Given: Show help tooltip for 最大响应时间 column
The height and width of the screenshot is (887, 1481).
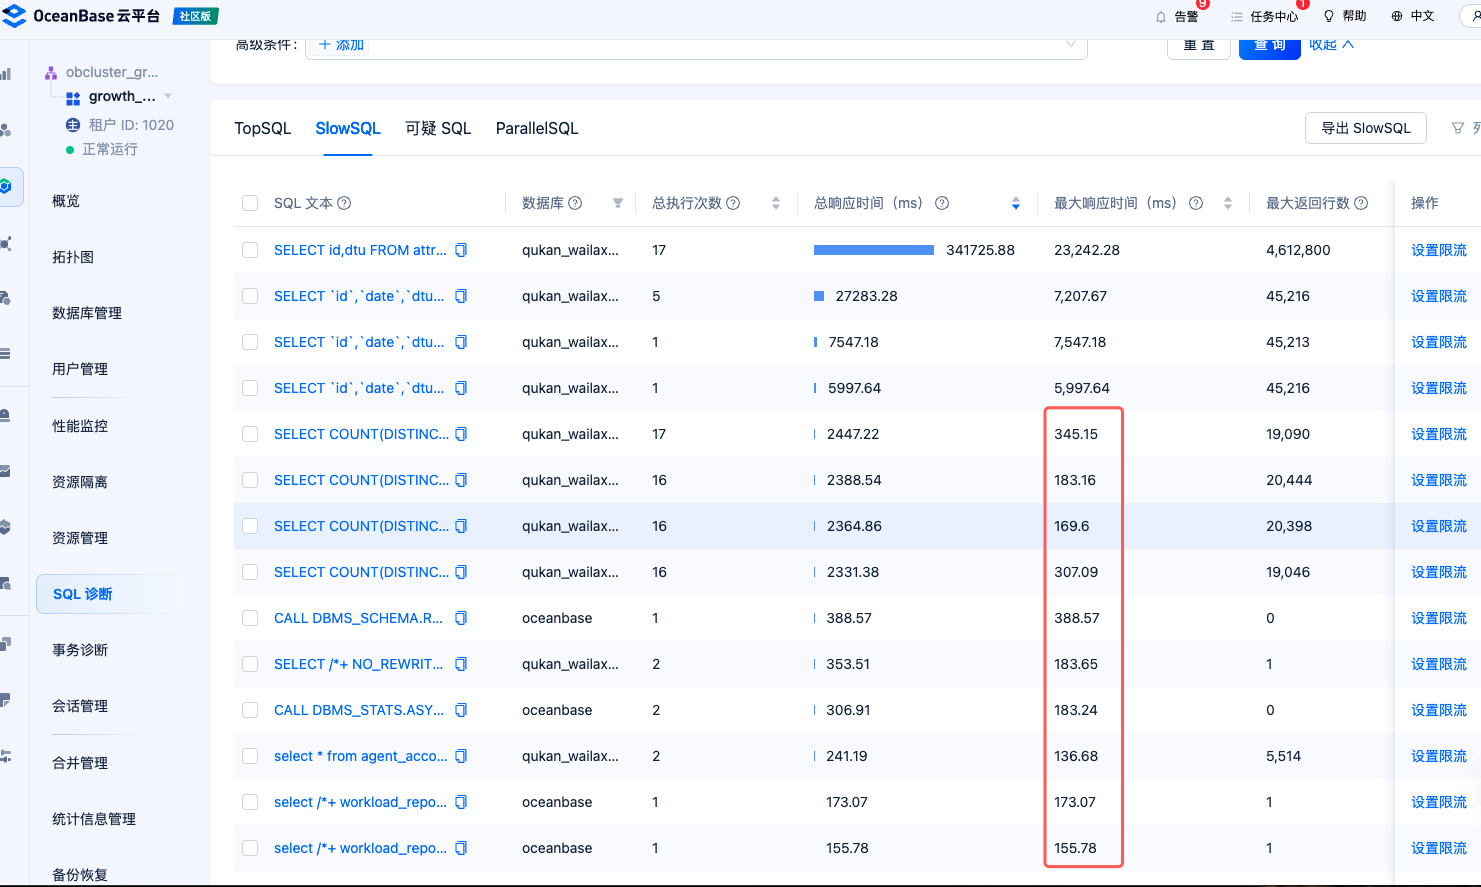Looking at the screenshot, I should pos(1196,203).
